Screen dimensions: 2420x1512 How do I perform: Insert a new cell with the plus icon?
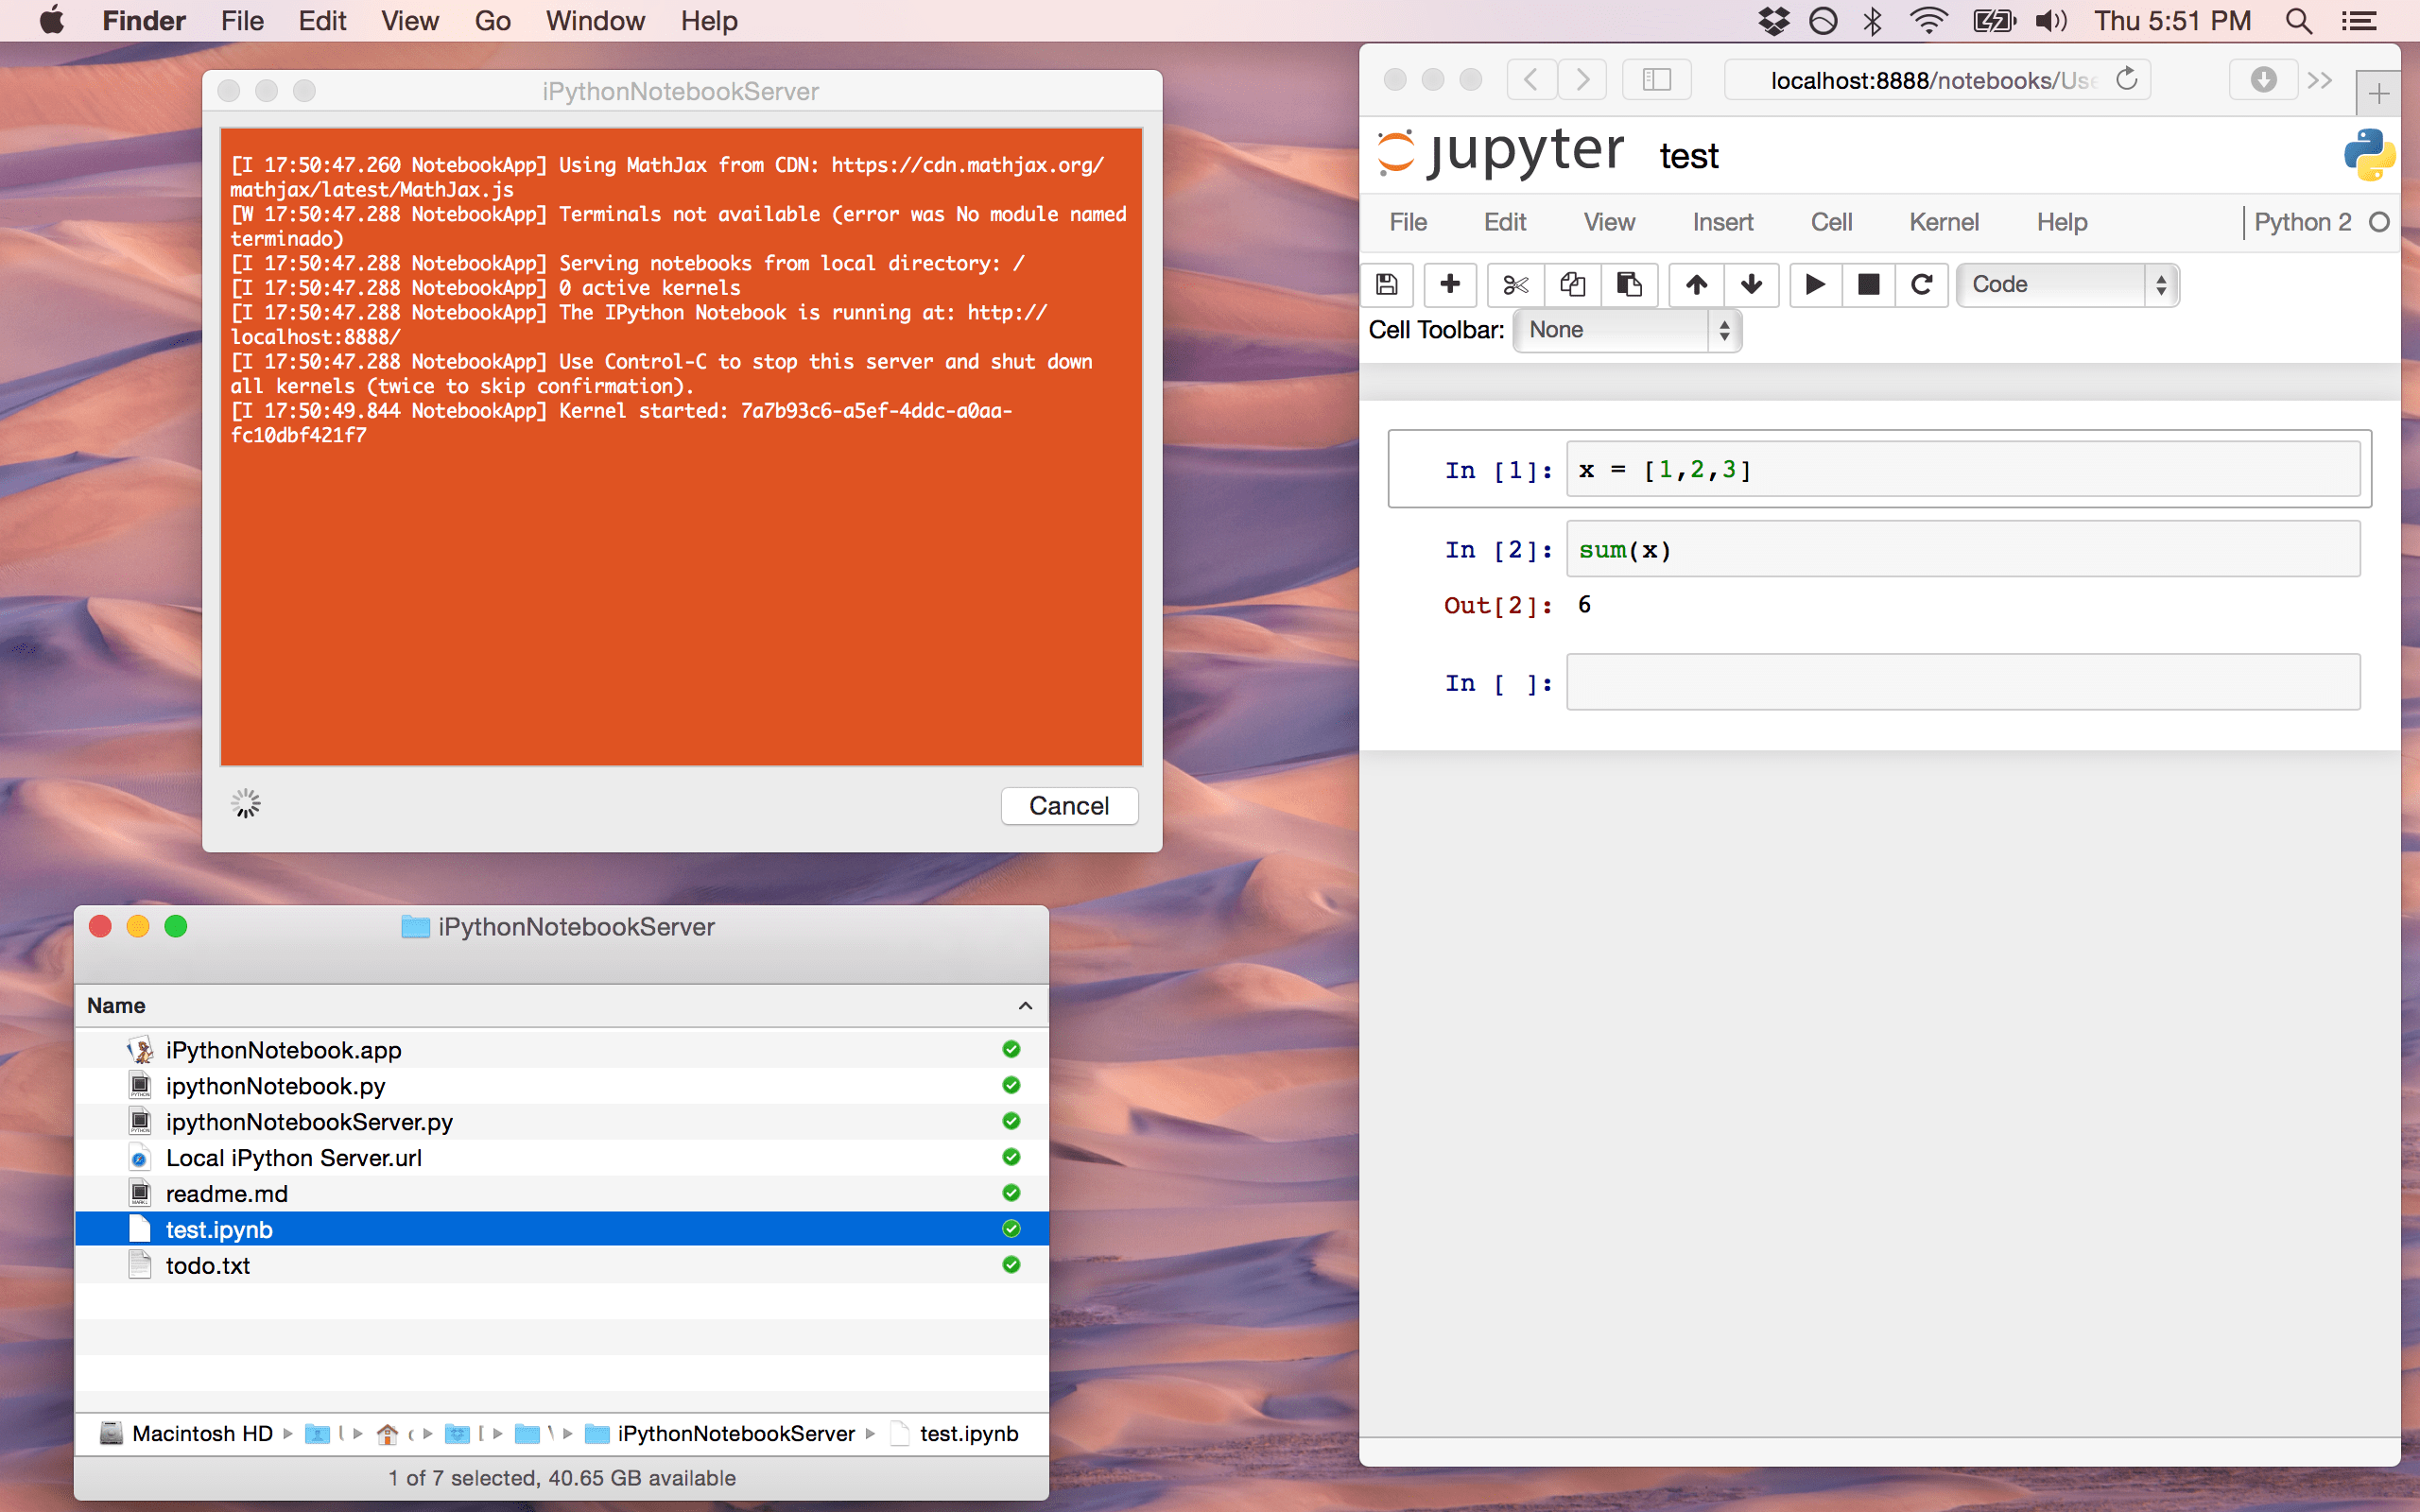pos(1450,285)
